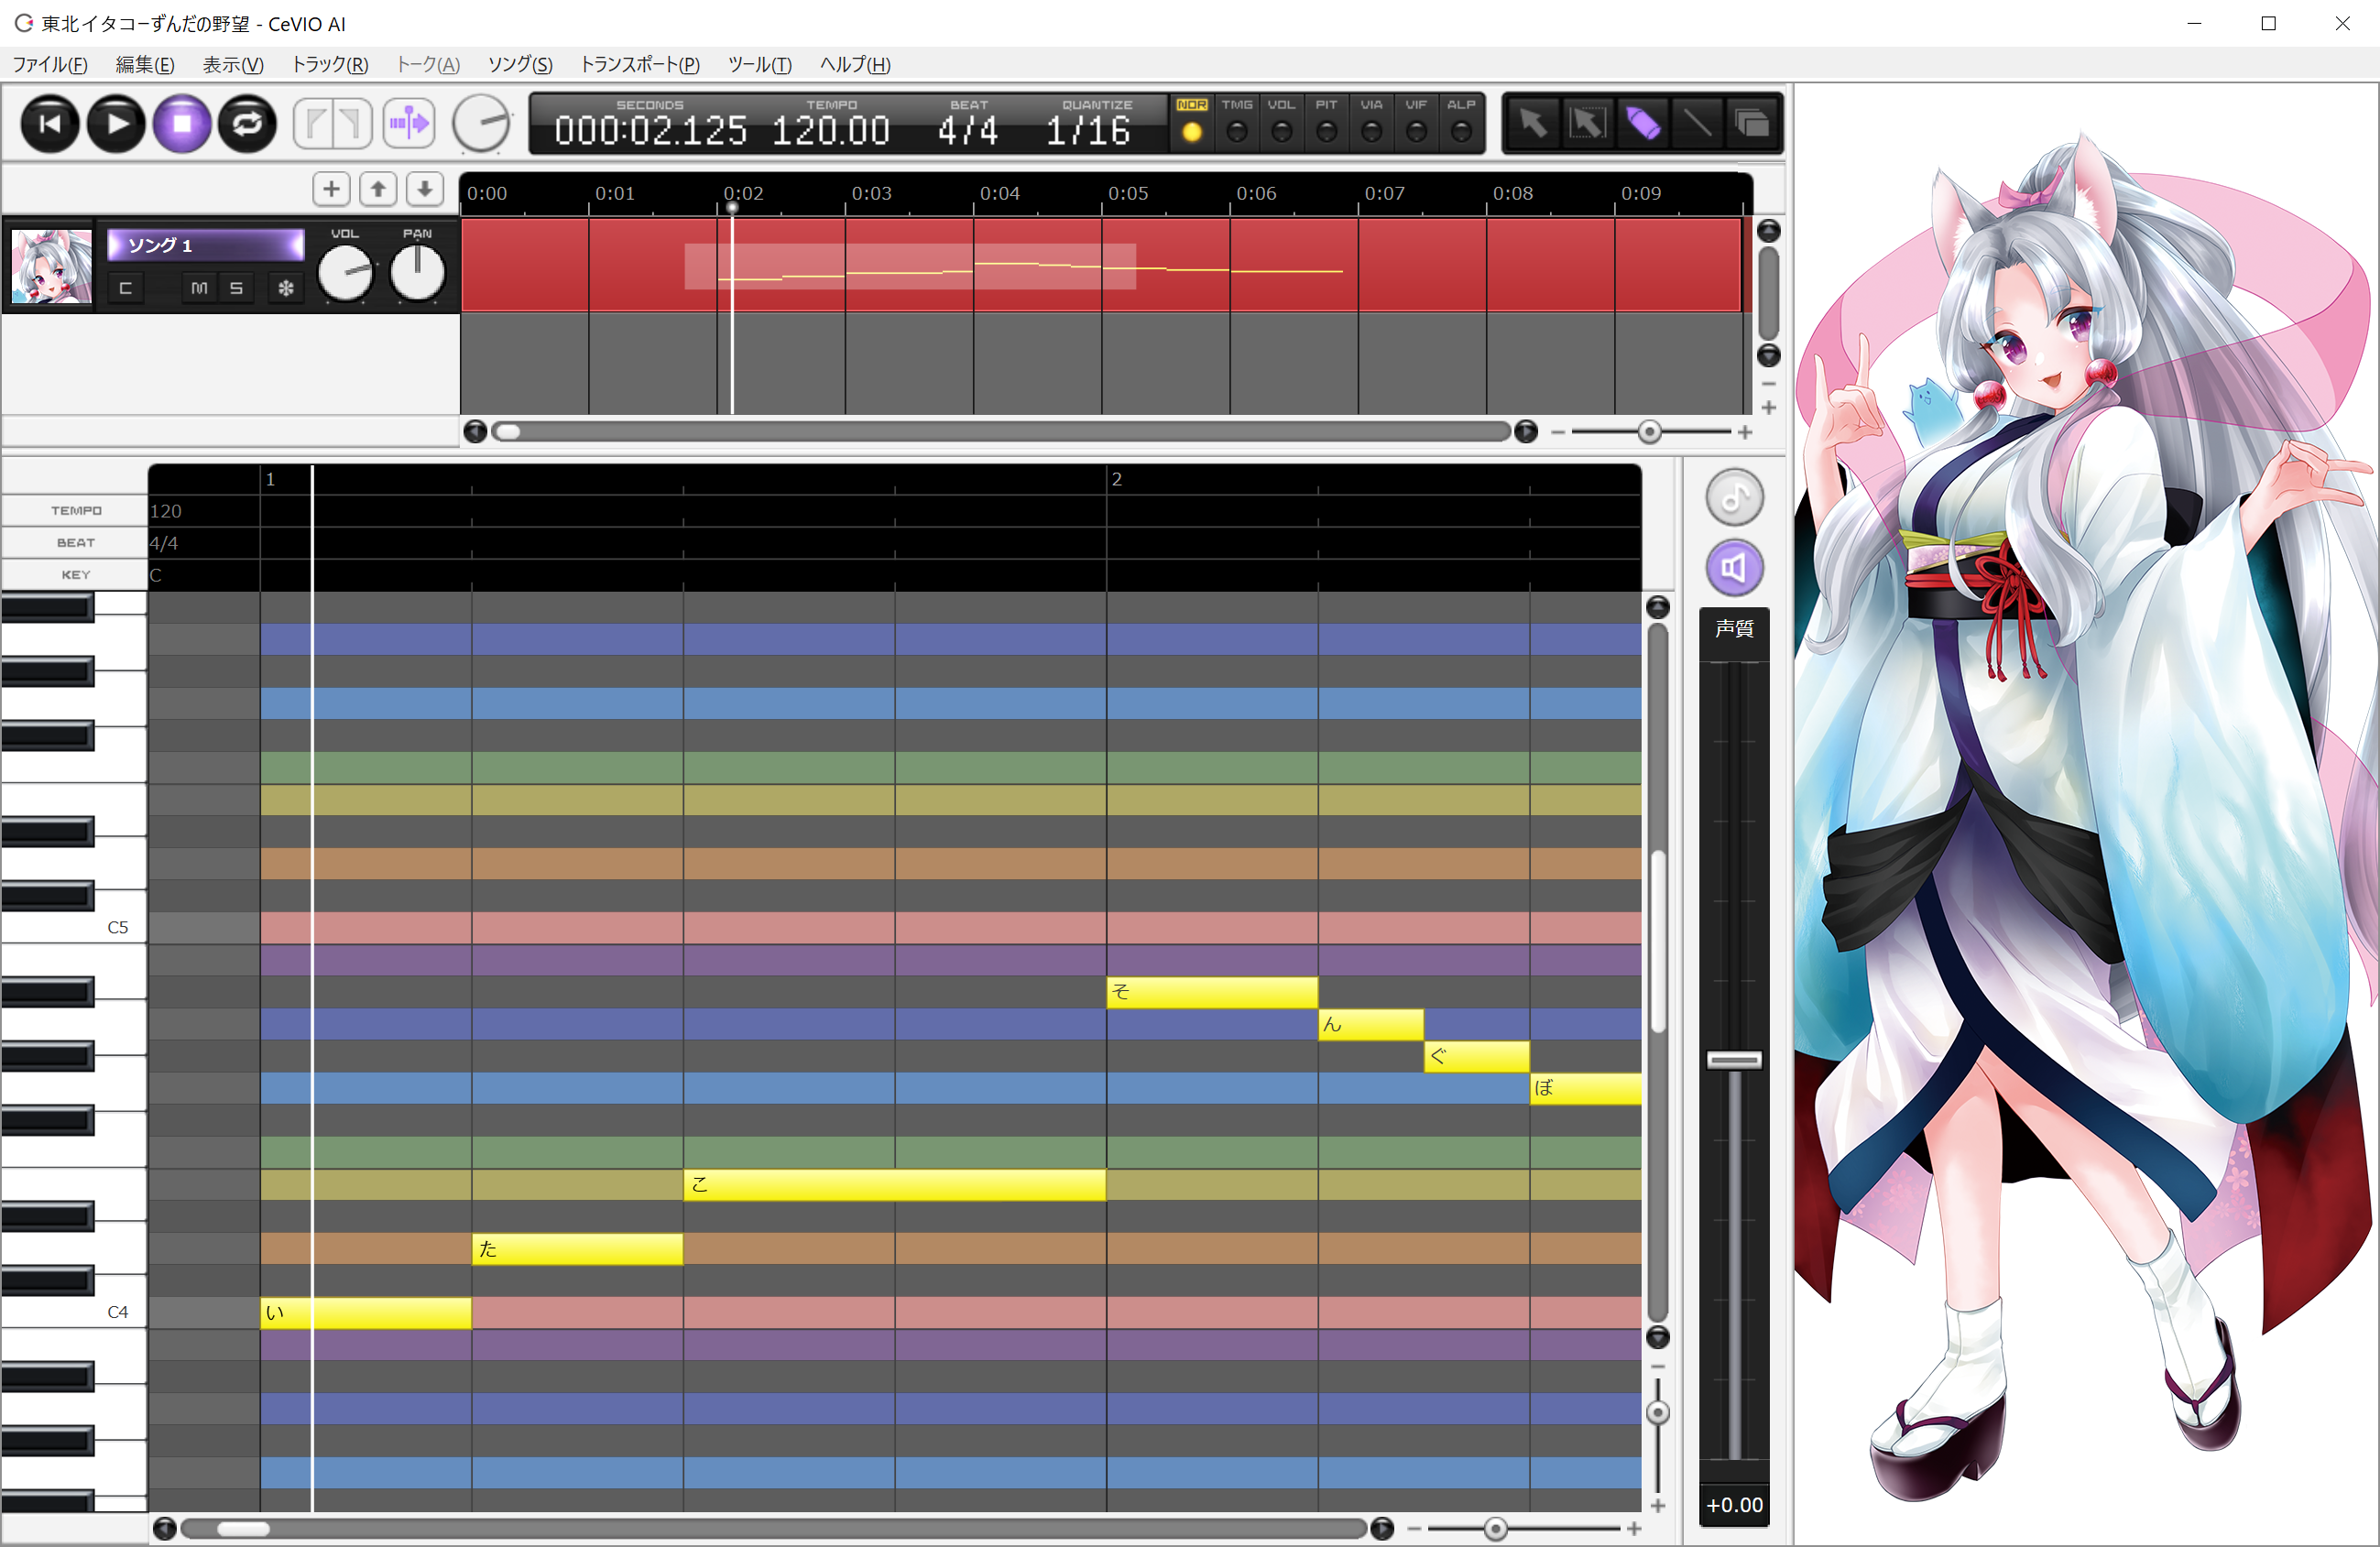Open the 編集(E) menu
The height and width of the screenshot is (1547, 2380).
(145, 65)
